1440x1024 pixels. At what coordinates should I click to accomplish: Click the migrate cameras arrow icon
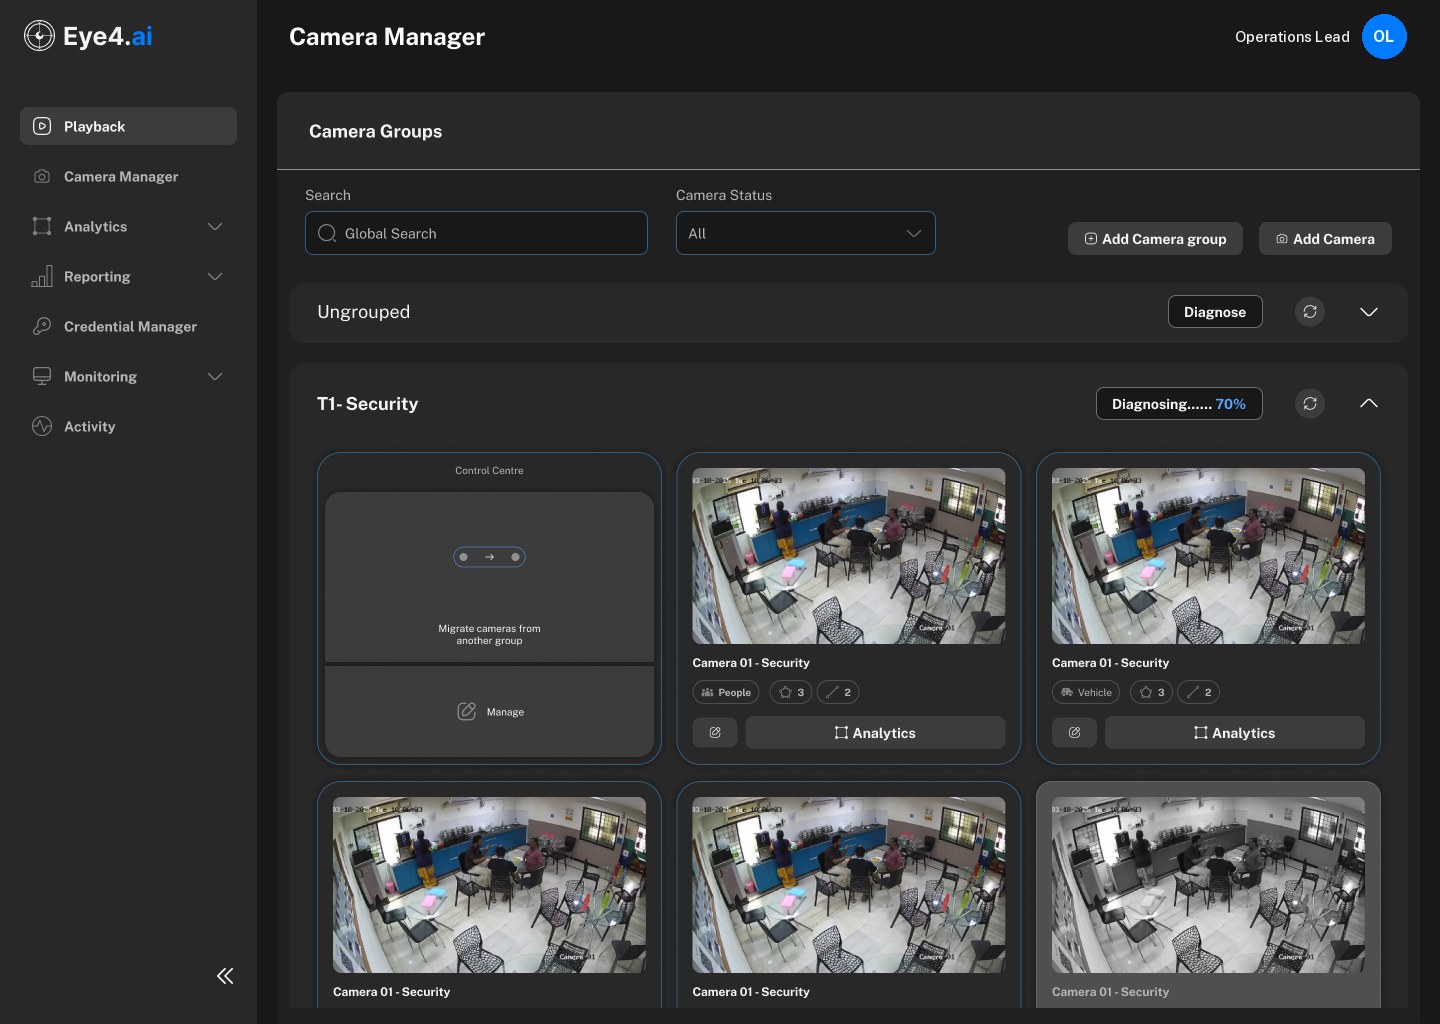pos(489,557)
